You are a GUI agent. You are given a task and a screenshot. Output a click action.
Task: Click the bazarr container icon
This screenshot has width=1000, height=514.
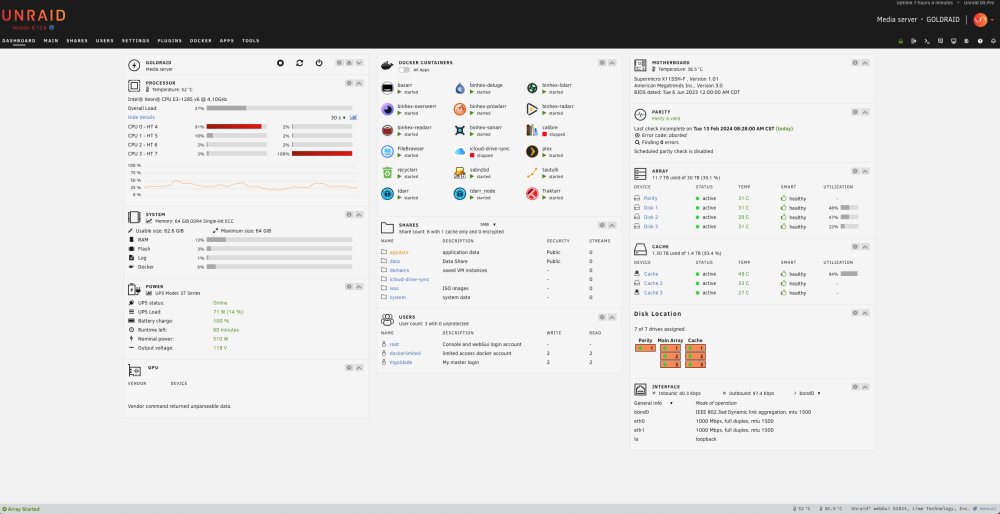click(x=387, y=88)
